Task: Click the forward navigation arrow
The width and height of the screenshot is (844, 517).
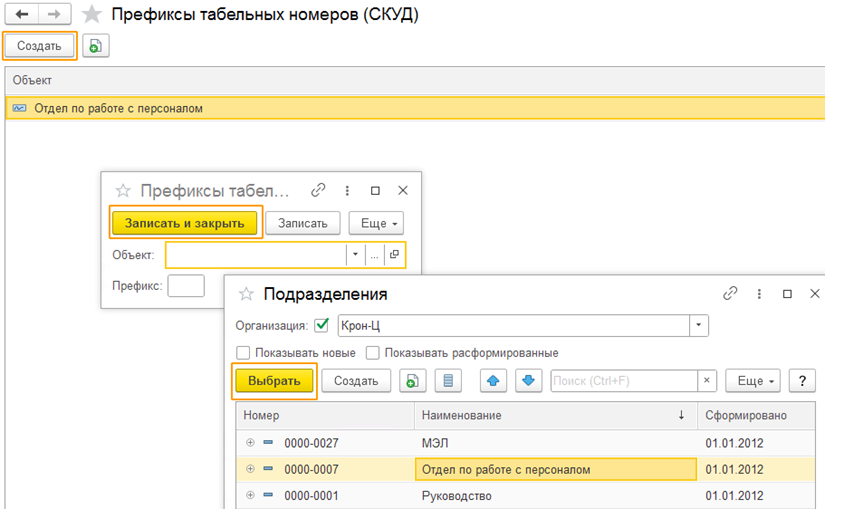Action: coord(55,14)
